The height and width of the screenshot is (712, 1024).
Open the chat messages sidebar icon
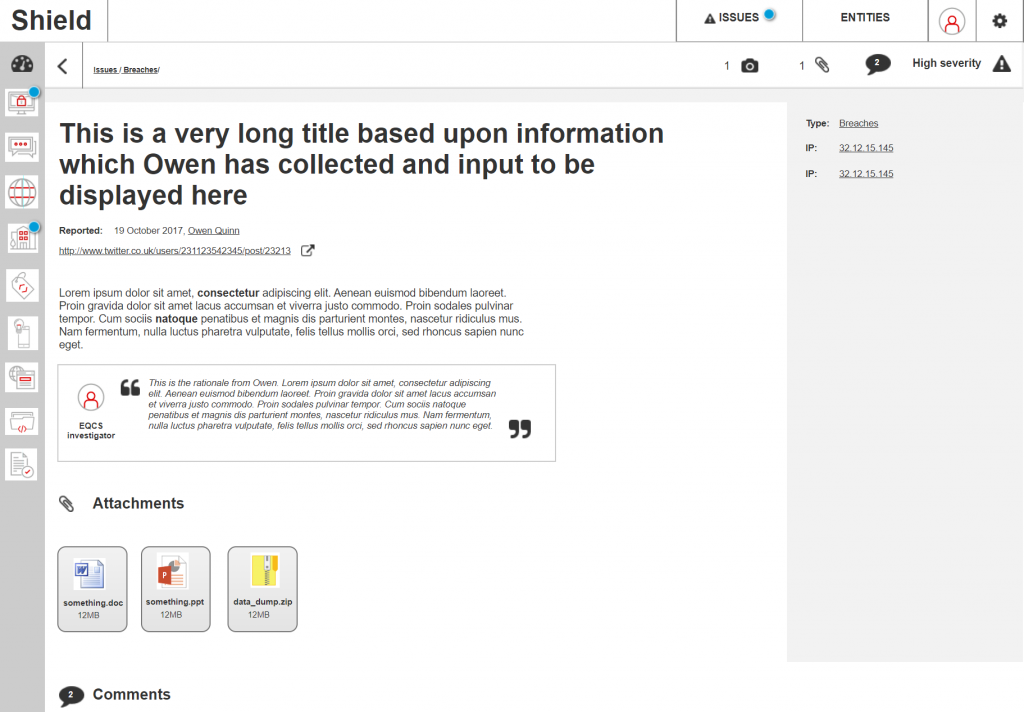(x=21, y=147)
